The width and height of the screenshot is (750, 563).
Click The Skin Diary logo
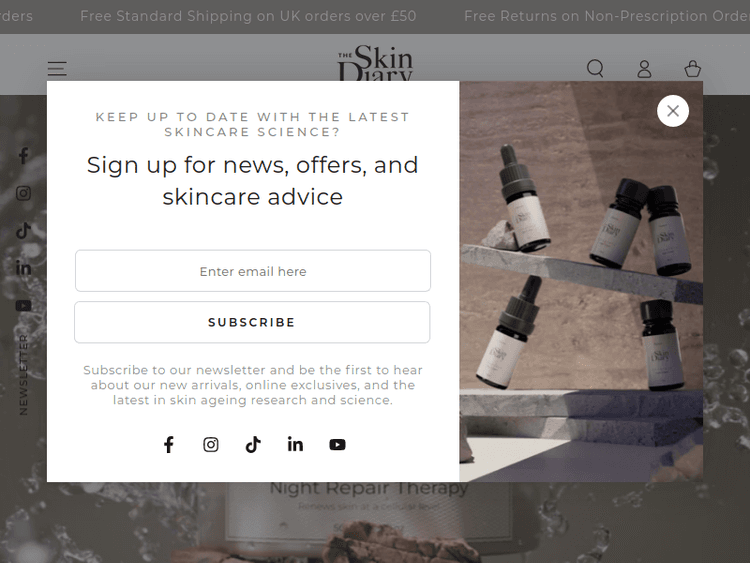375,63
